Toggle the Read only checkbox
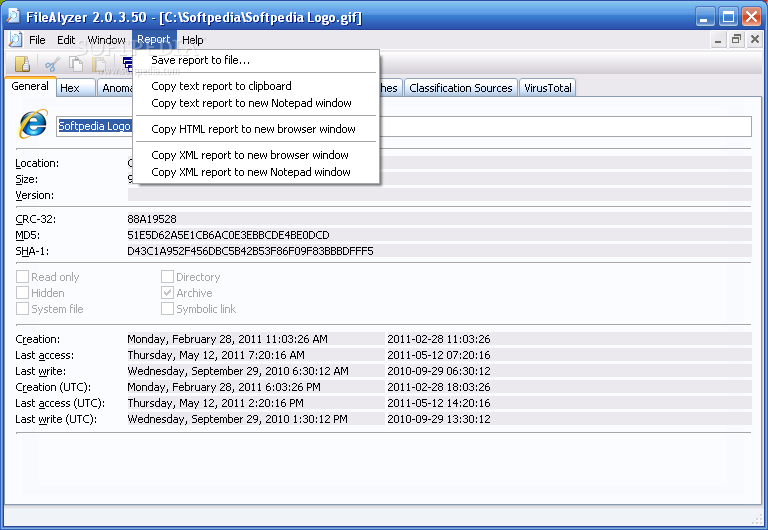The height and width of the screenshot is (530, 768). pos(22,277)
